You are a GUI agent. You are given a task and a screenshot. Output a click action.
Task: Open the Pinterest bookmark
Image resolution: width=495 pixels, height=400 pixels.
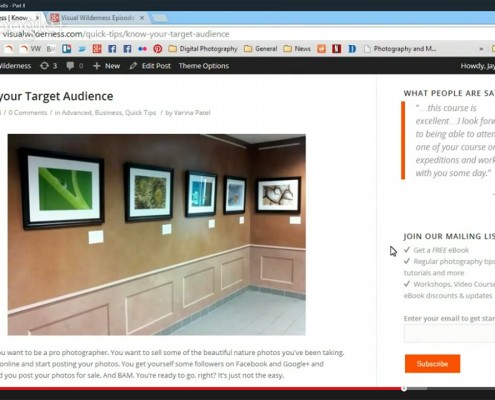point(158,49)
